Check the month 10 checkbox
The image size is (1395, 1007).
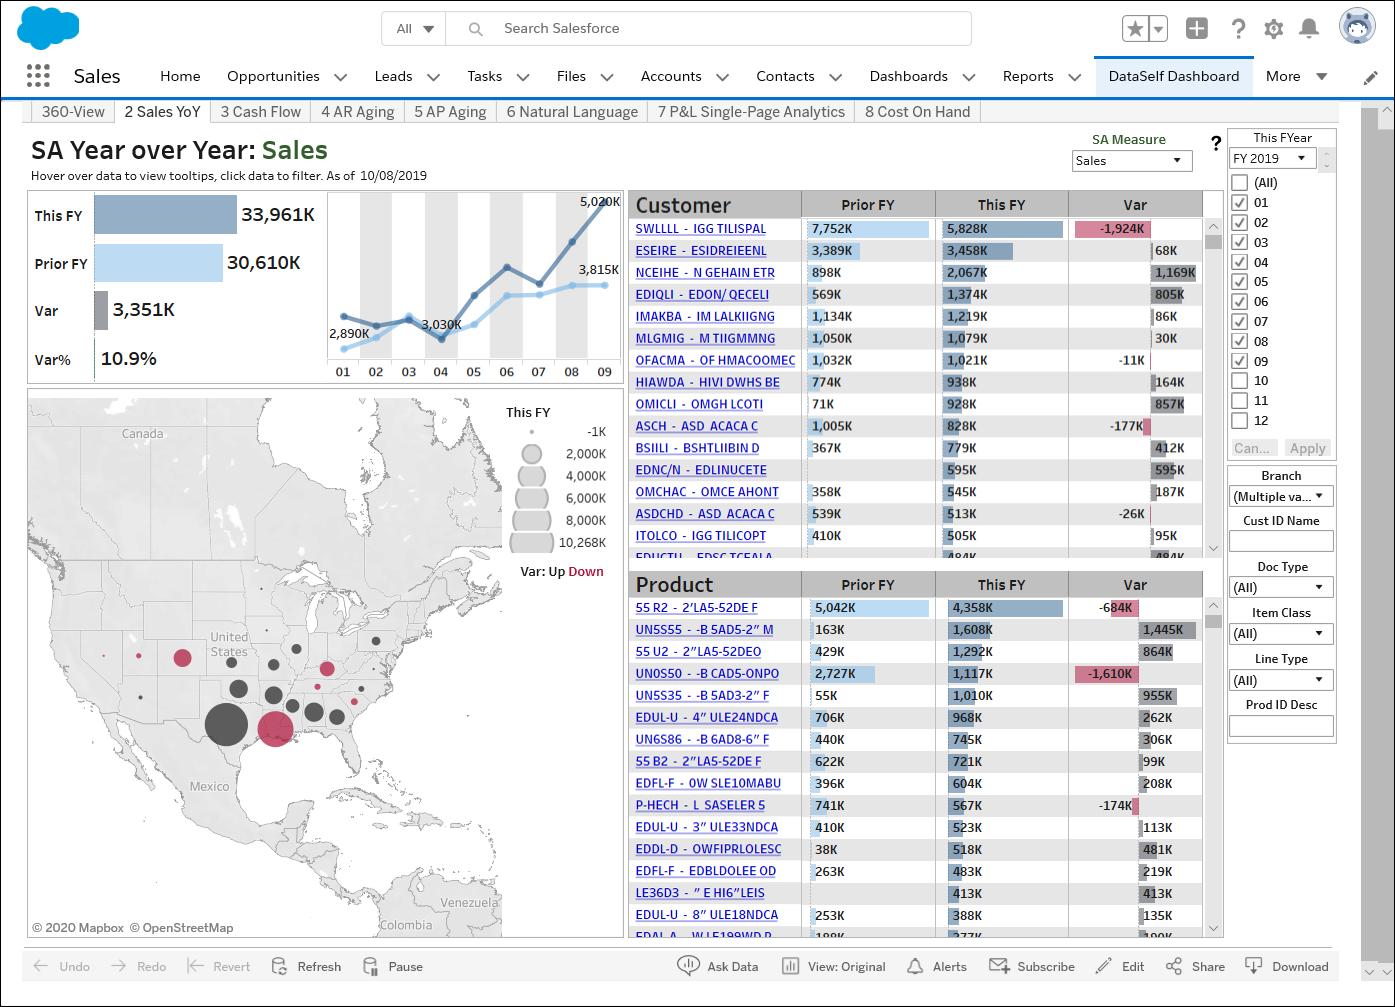[1240, 381]
